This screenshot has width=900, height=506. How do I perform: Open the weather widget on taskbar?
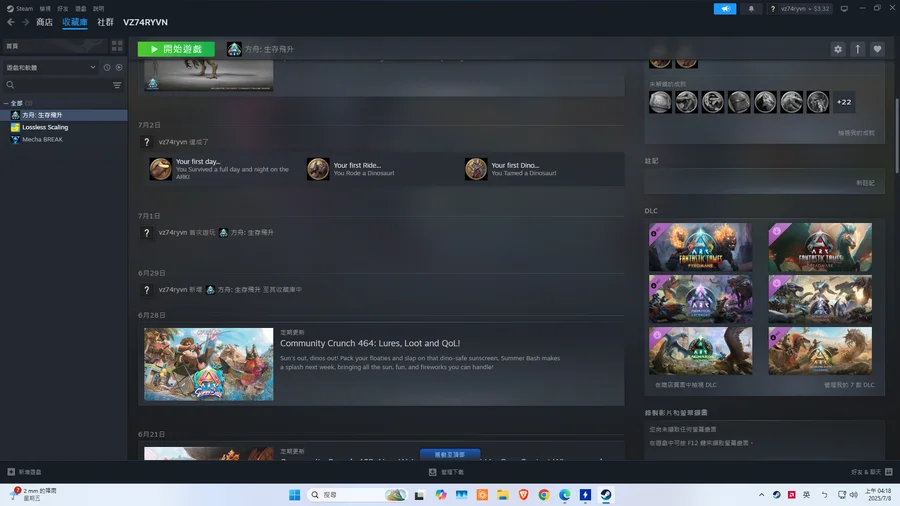(34, 495)
